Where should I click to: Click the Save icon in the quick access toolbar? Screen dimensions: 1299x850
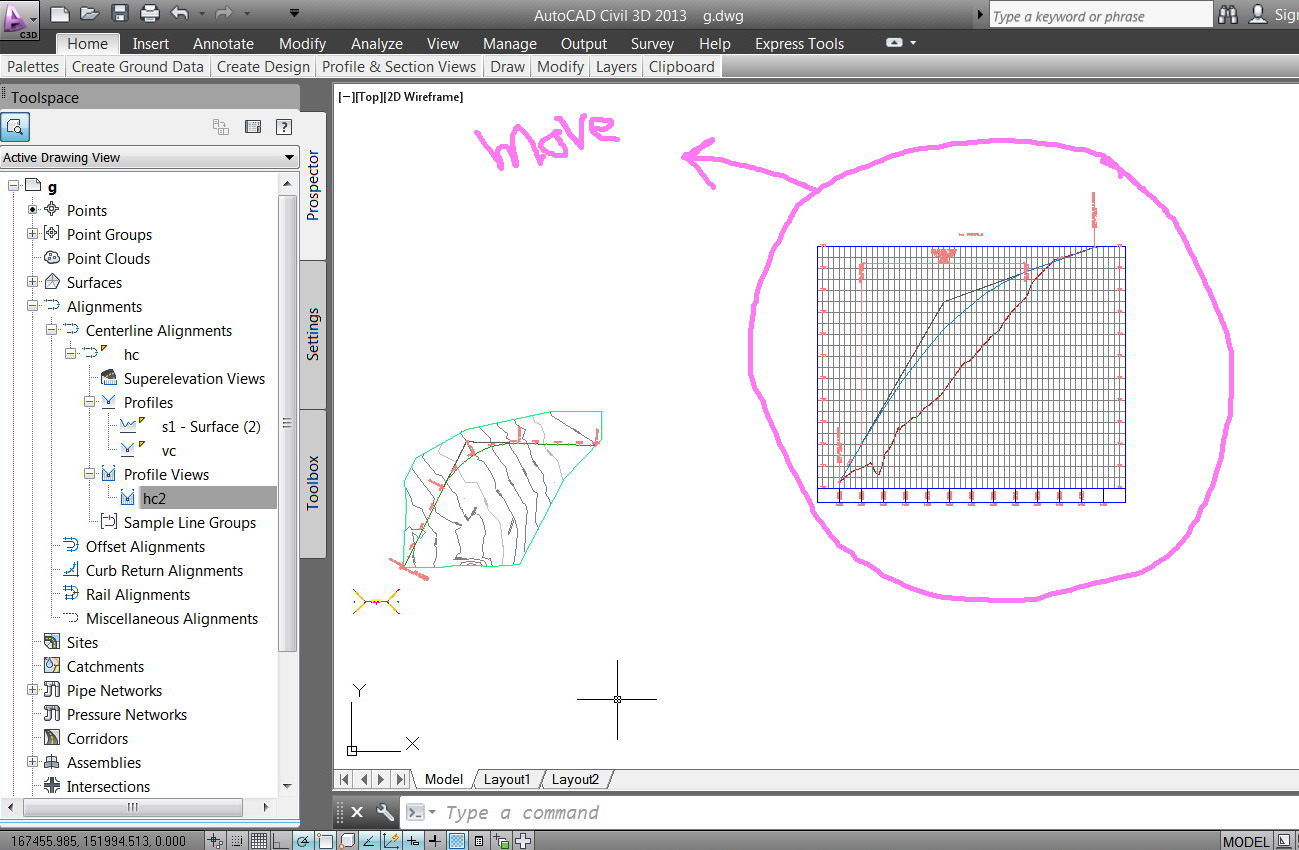[120, 14]
